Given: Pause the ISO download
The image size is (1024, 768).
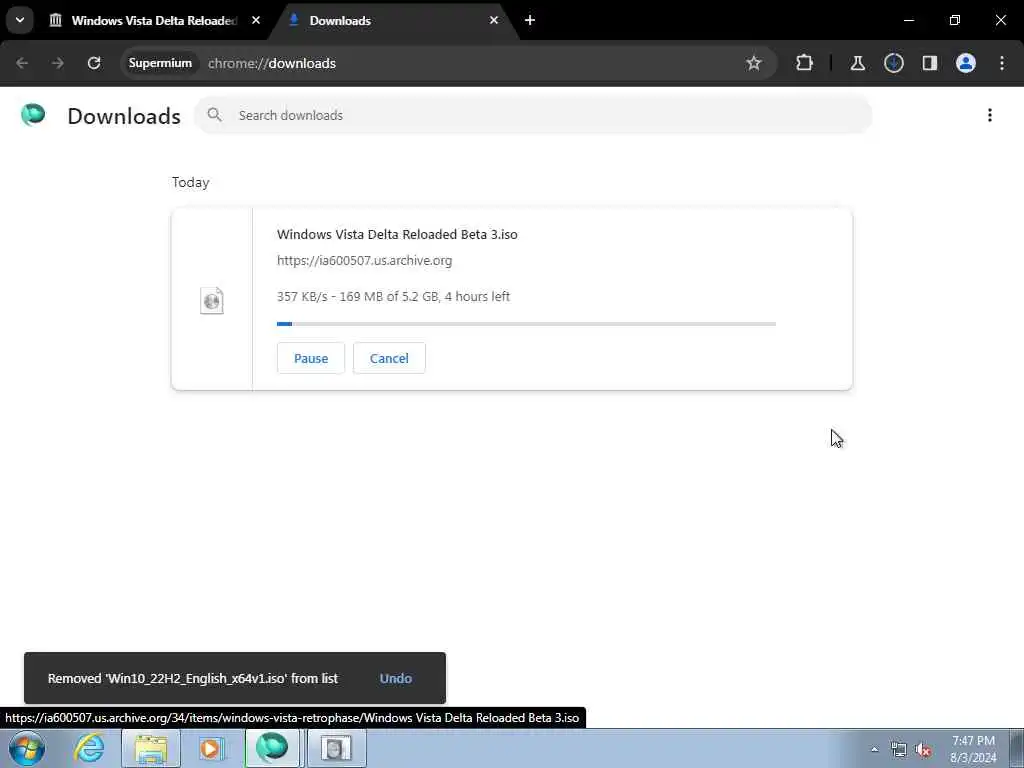Looking at the screenshot, I should tap(311, 358).
